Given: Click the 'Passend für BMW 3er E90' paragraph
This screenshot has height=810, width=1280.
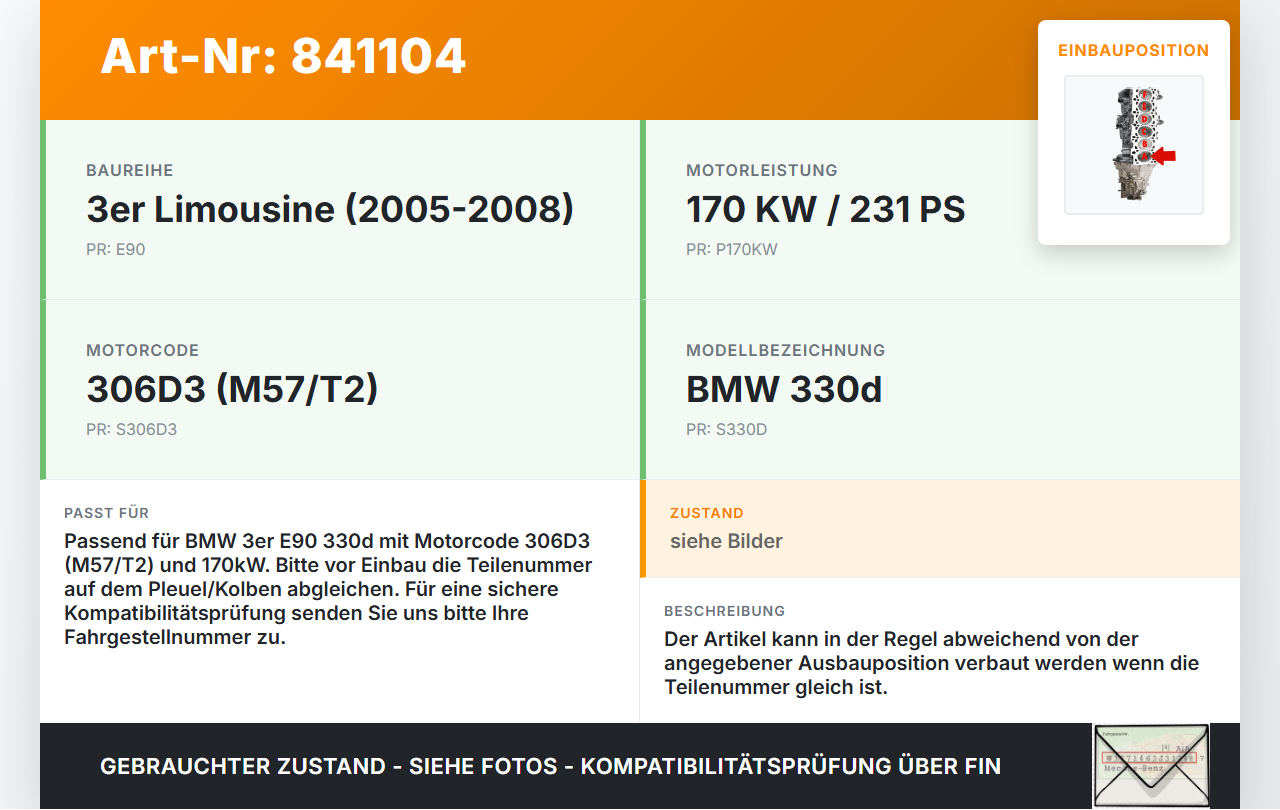Looking at the screenshot, I should [x=329, y=589].
